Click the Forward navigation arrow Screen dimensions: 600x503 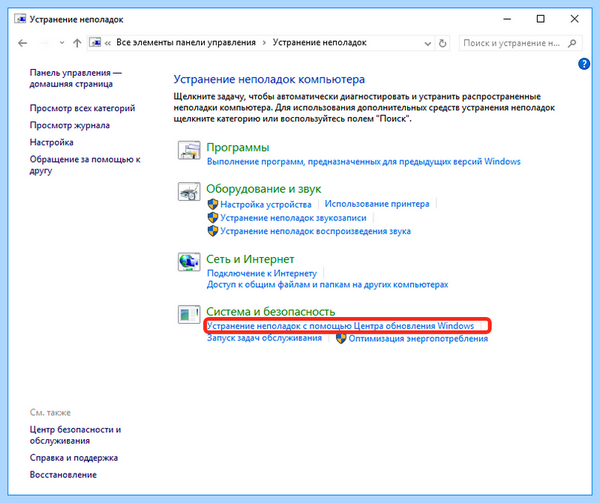click(44, 43)
